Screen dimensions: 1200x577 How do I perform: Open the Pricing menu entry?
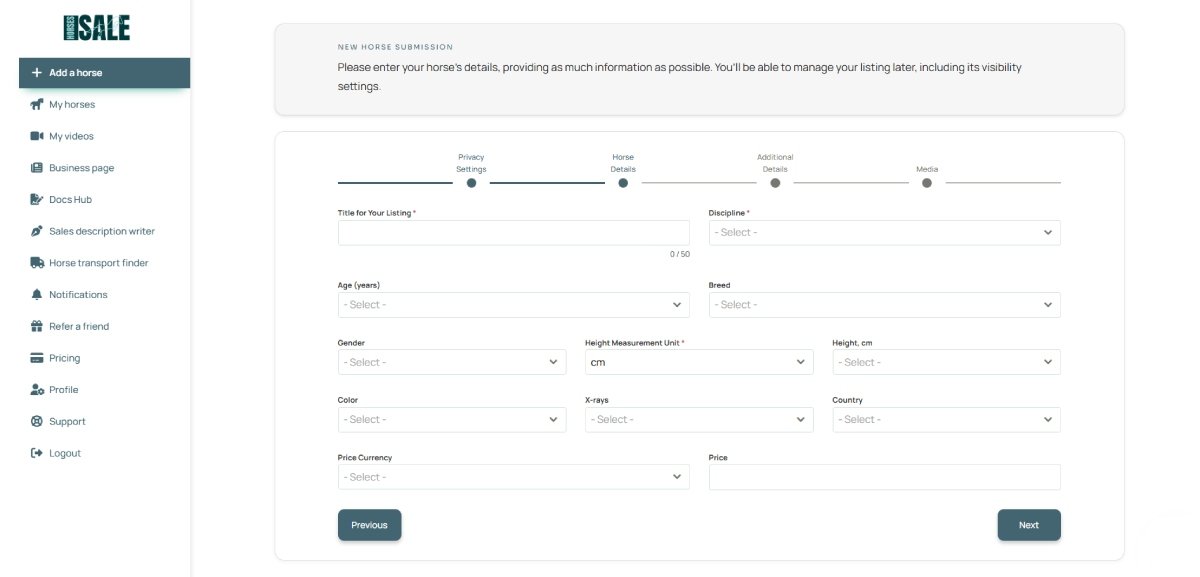(64, 358)
